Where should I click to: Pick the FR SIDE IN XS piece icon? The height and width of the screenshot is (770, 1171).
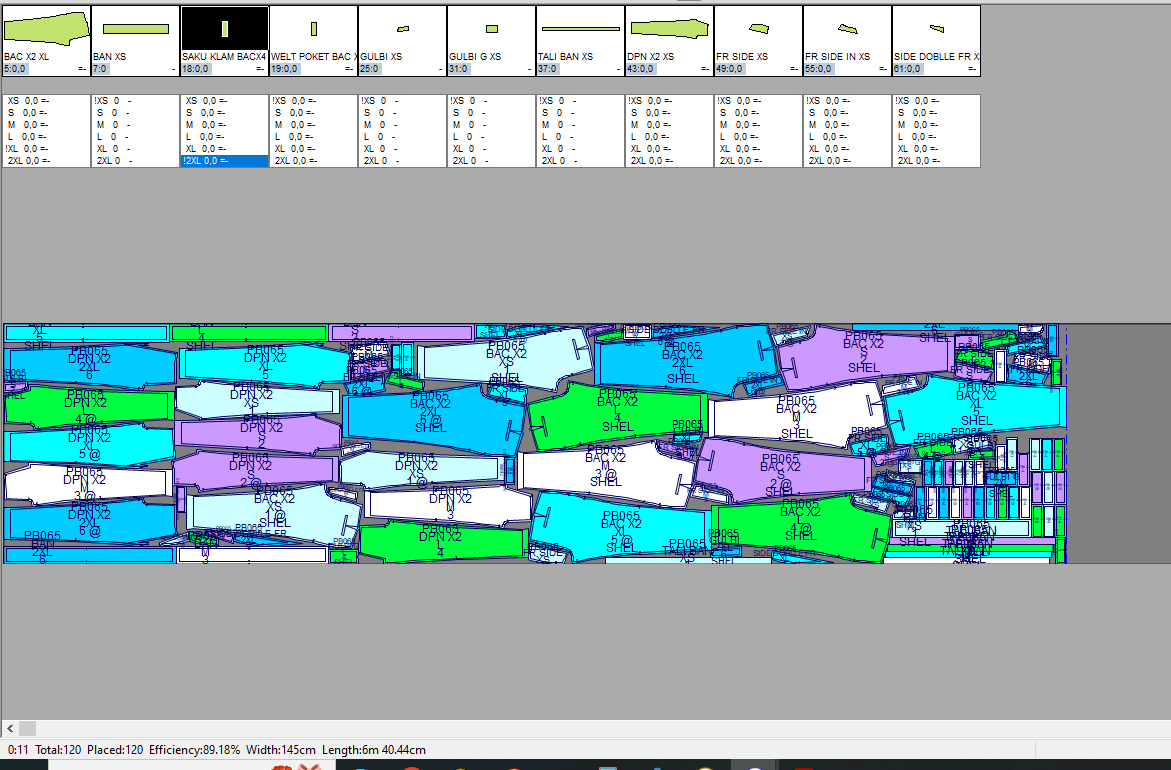(x=847, y=28)
